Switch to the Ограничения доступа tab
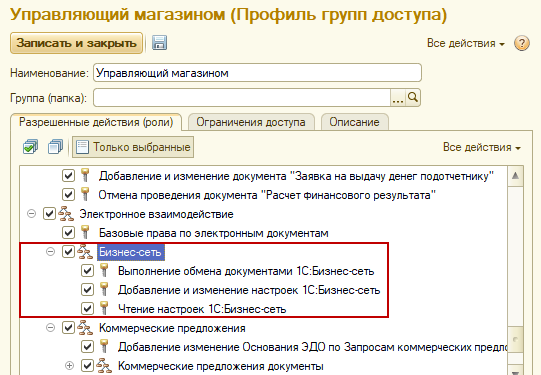 pyautogui.click(x=251, y=122)
